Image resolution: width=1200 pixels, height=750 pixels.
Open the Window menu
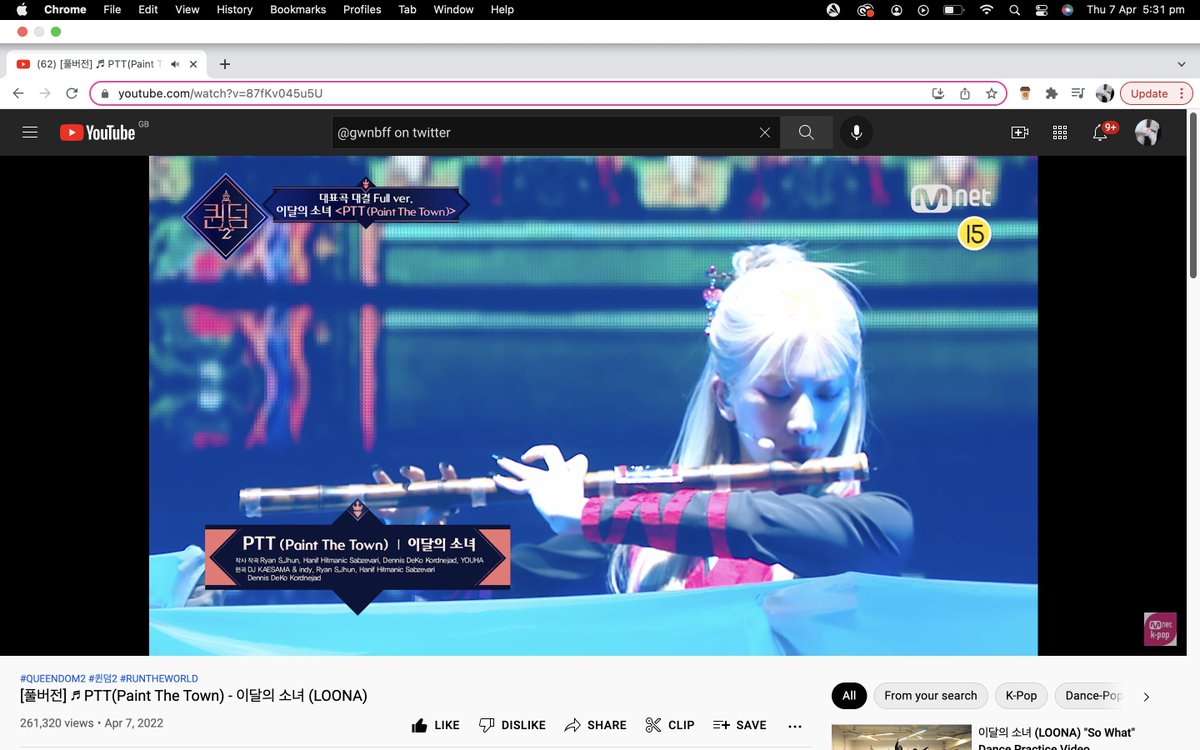(x=453, y=9)
